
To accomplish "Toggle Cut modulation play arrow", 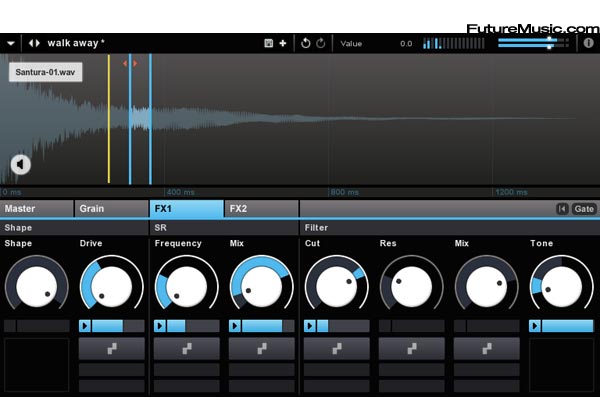I will point(310,326).
